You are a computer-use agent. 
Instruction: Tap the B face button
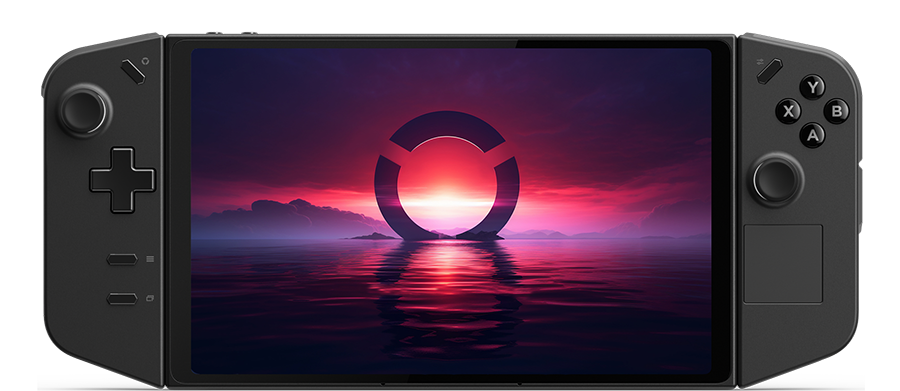pyautogui.click(x=836, y=111)
